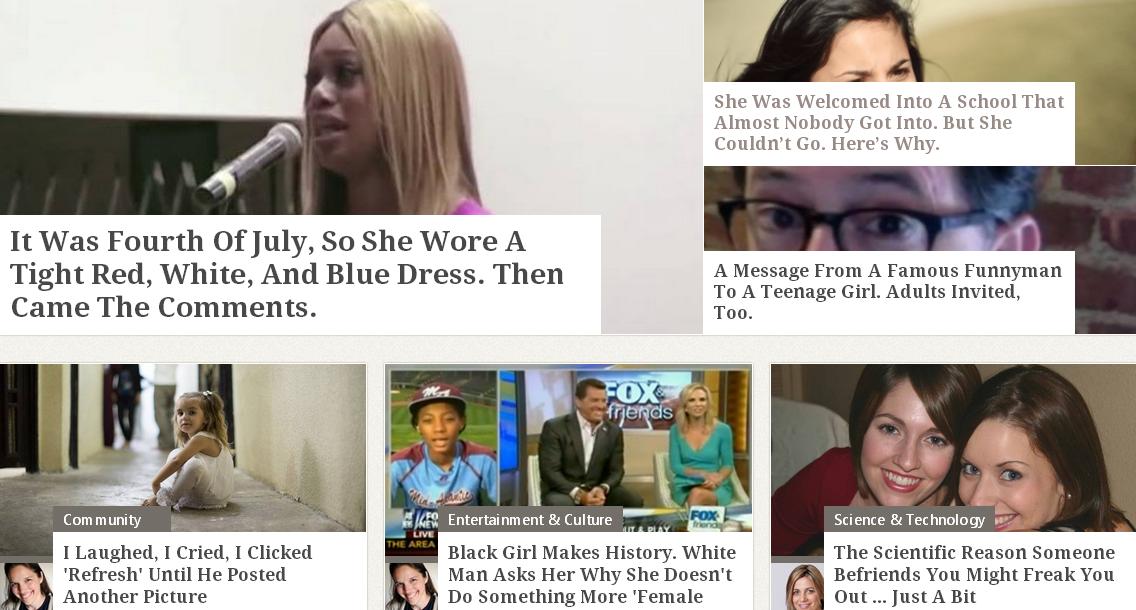Click the dark-haired woman thumbnail above the school headline
Screen dimensions: 1136x610
[x=919, y=41]
